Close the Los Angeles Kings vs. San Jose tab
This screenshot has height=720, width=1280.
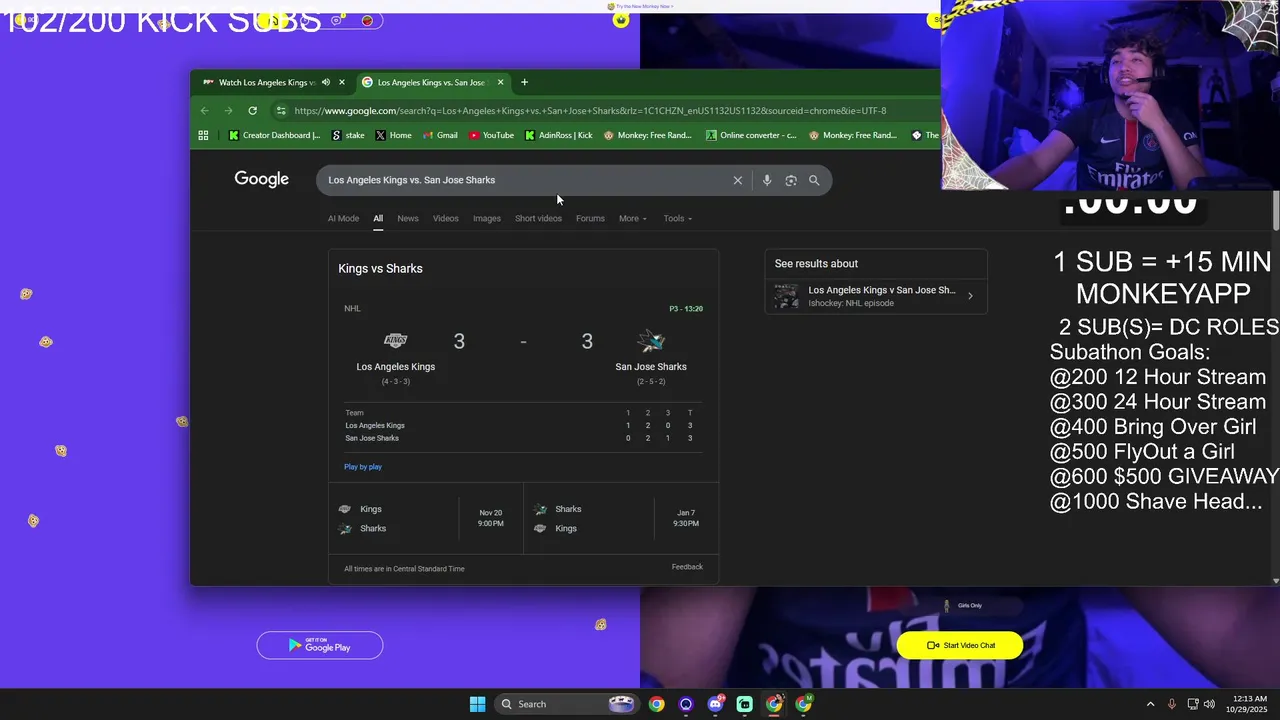[500, 82]
